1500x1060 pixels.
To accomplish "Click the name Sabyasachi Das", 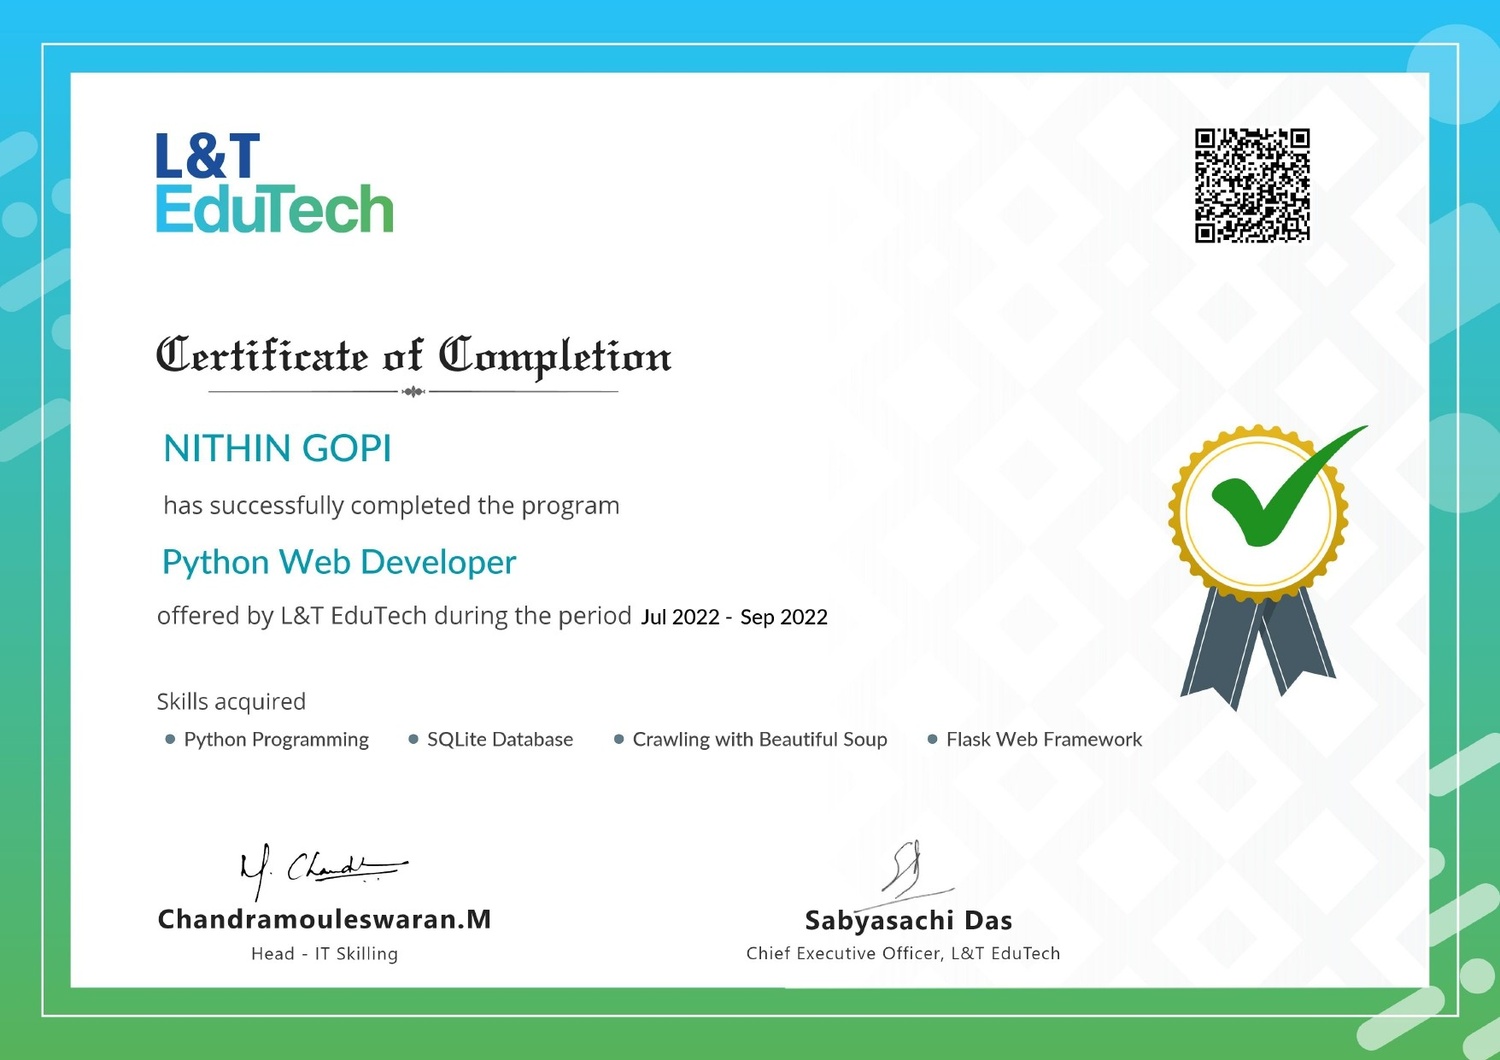I will [908, 920].
